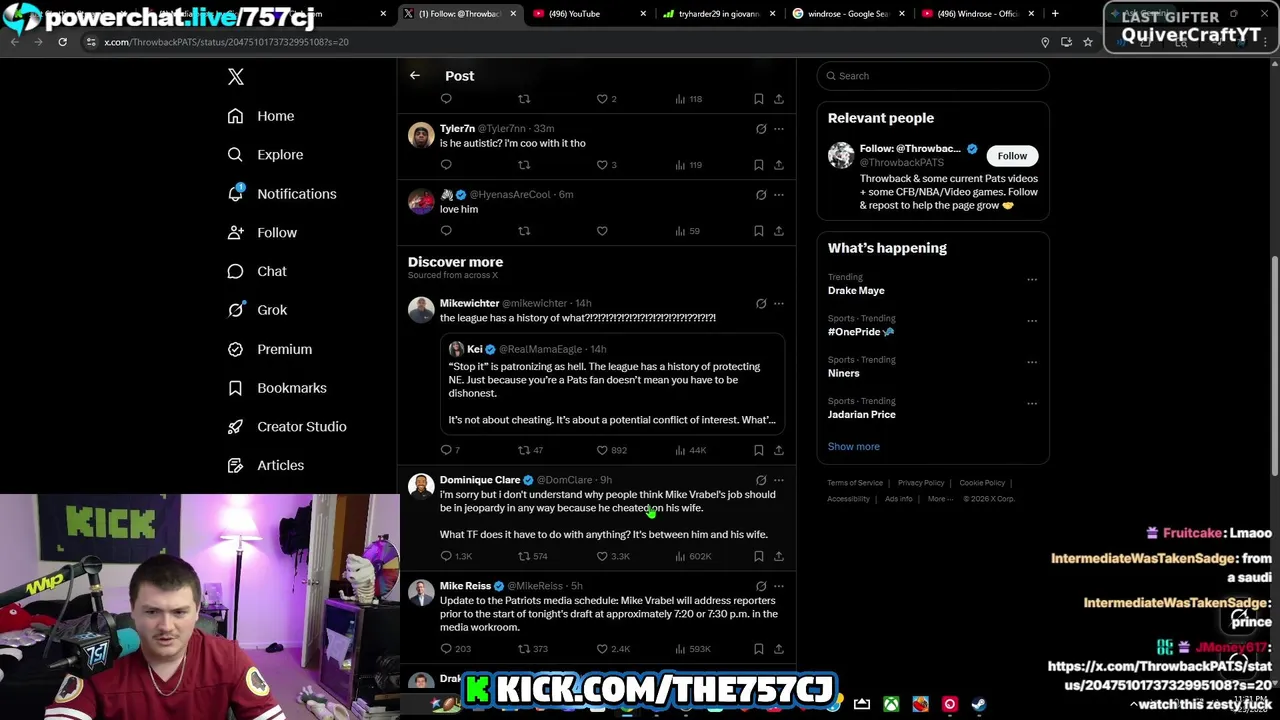Like Mikewichter's post
Image resolution: width=1280 pixels, height=720 pixels.
[602, 450]
